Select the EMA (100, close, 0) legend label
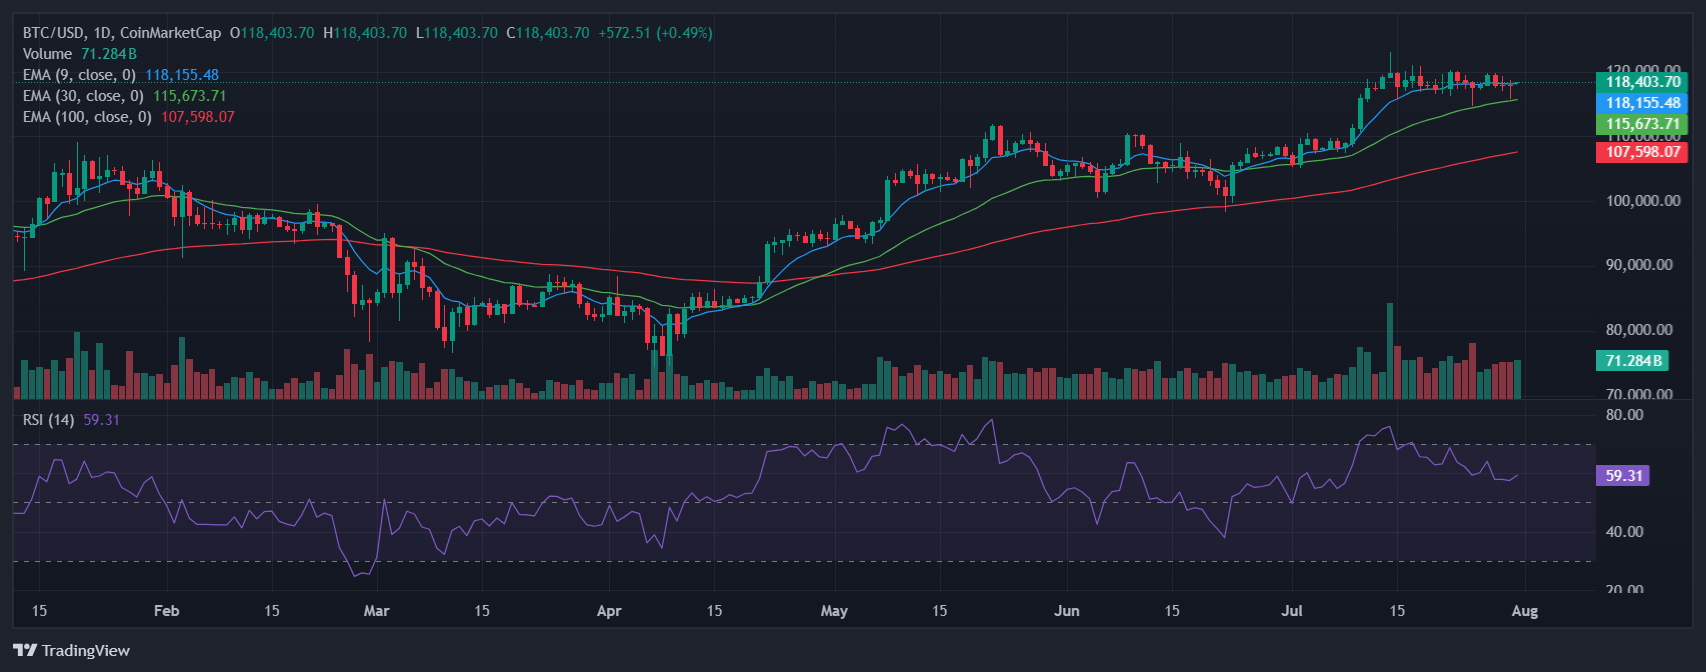1706x672 pixels. 87,117
